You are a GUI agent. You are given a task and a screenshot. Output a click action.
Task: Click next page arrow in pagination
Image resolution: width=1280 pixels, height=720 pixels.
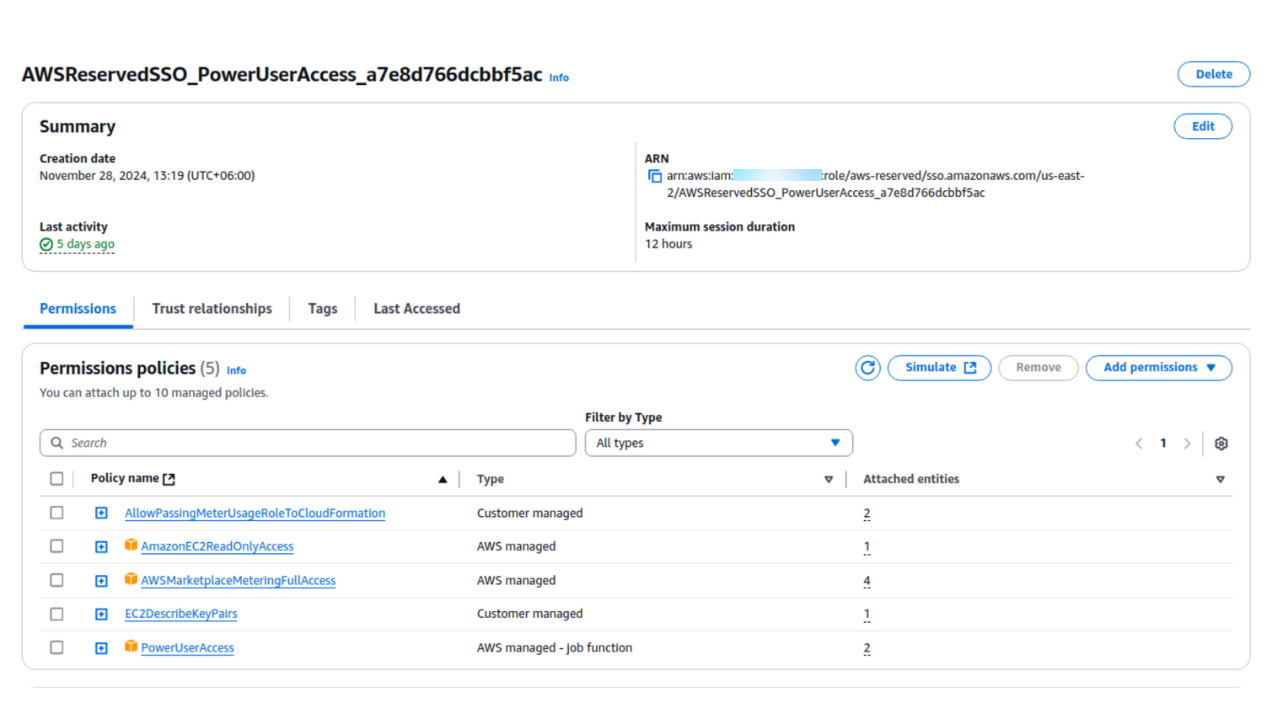point(1187,444)
